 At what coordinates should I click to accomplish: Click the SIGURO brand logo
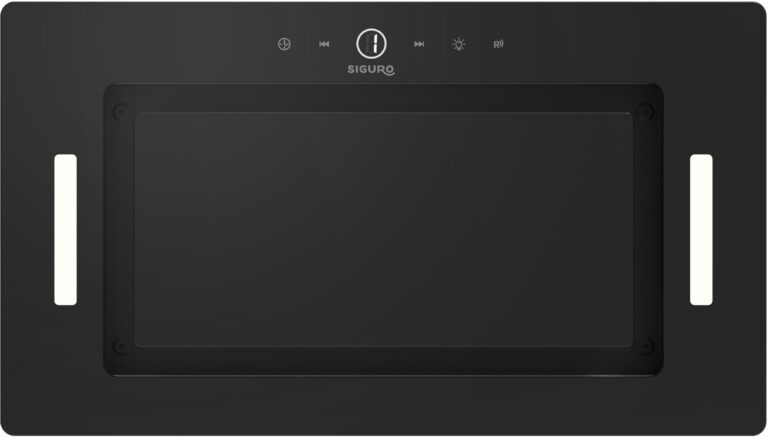[x=371, y=70]
